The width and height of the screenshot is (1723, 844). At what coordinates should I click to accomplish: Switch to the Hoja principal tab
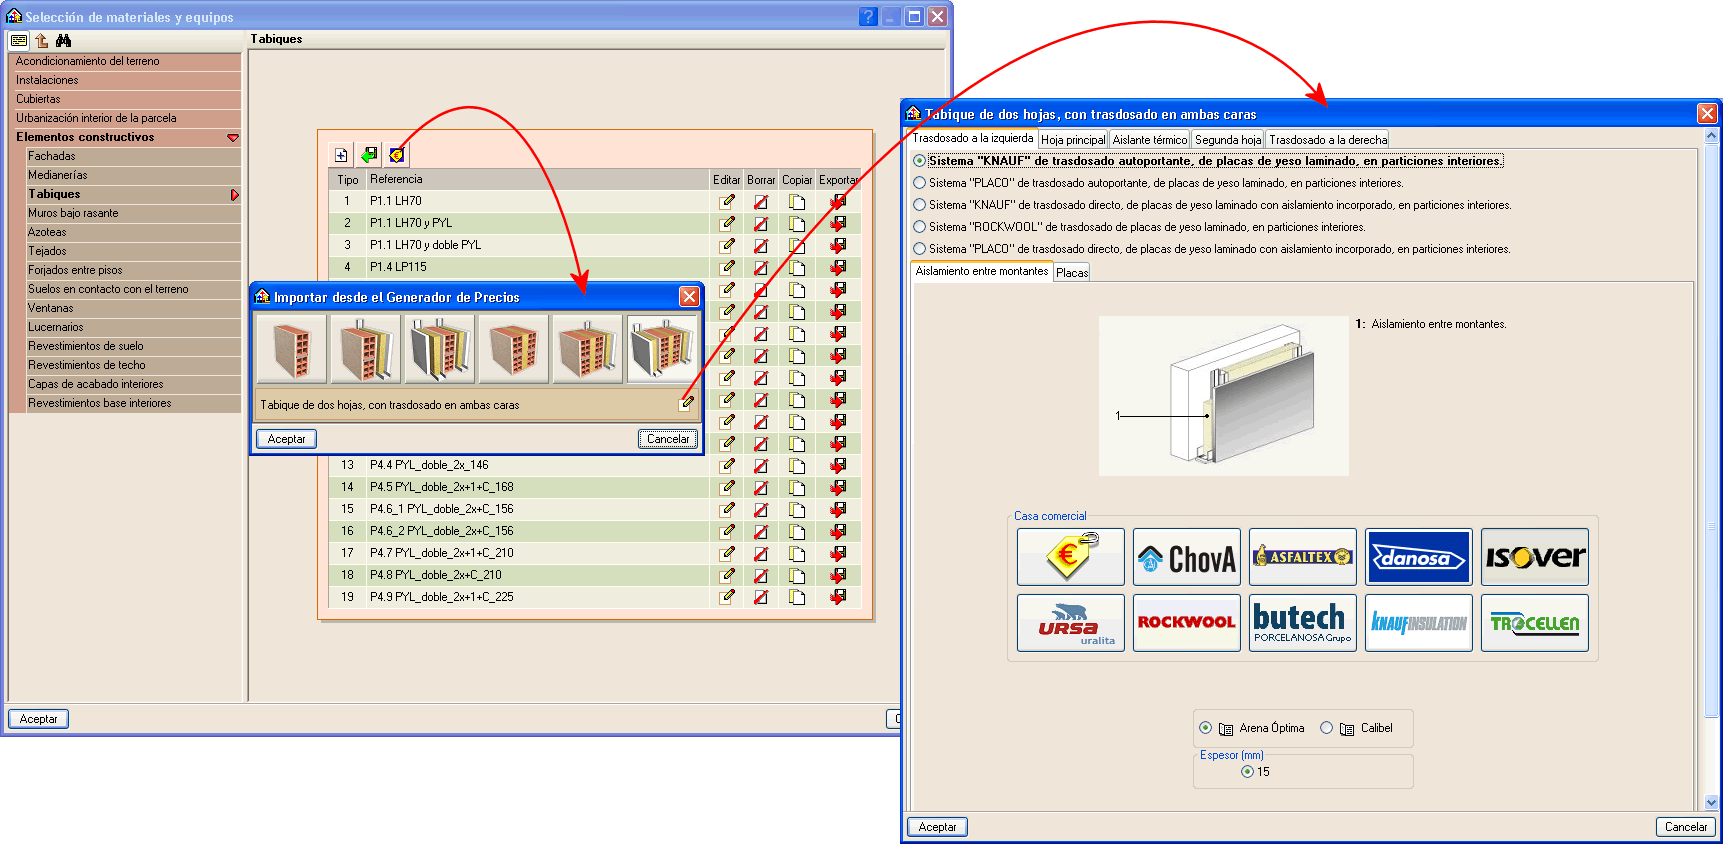coord(1073,140)
